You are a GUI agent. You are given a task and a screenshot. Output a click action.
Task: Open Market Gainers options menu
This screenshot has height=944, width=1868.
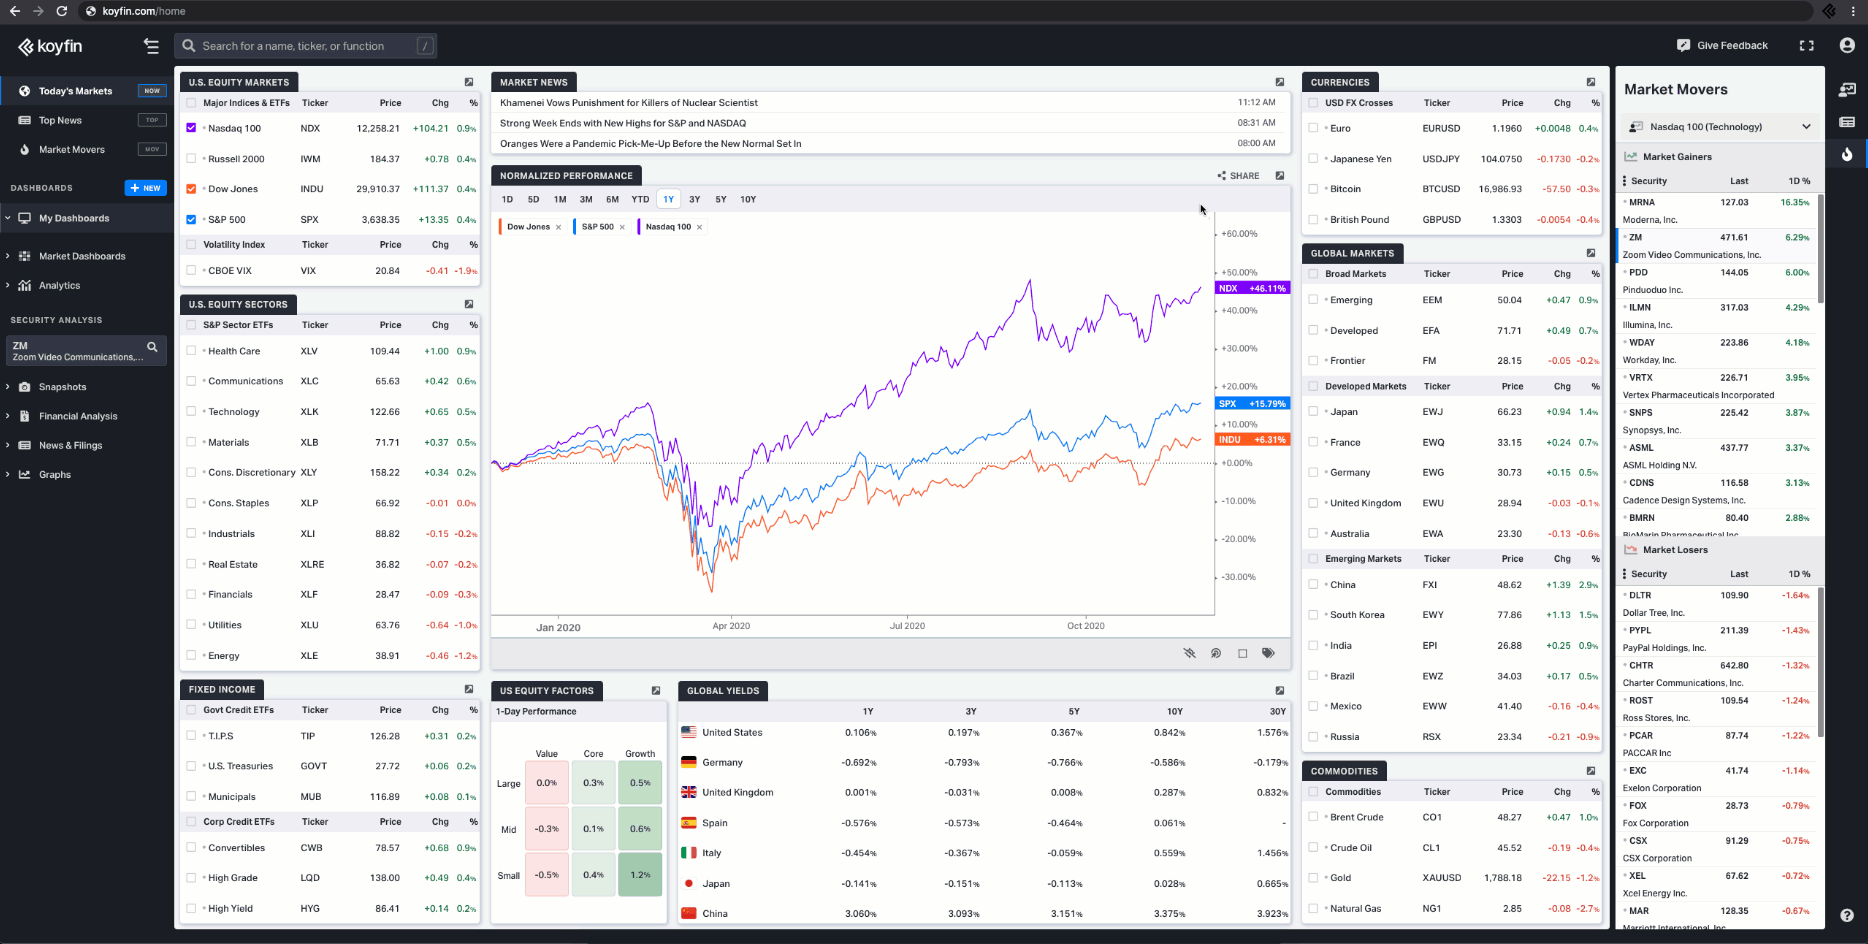1624,181
